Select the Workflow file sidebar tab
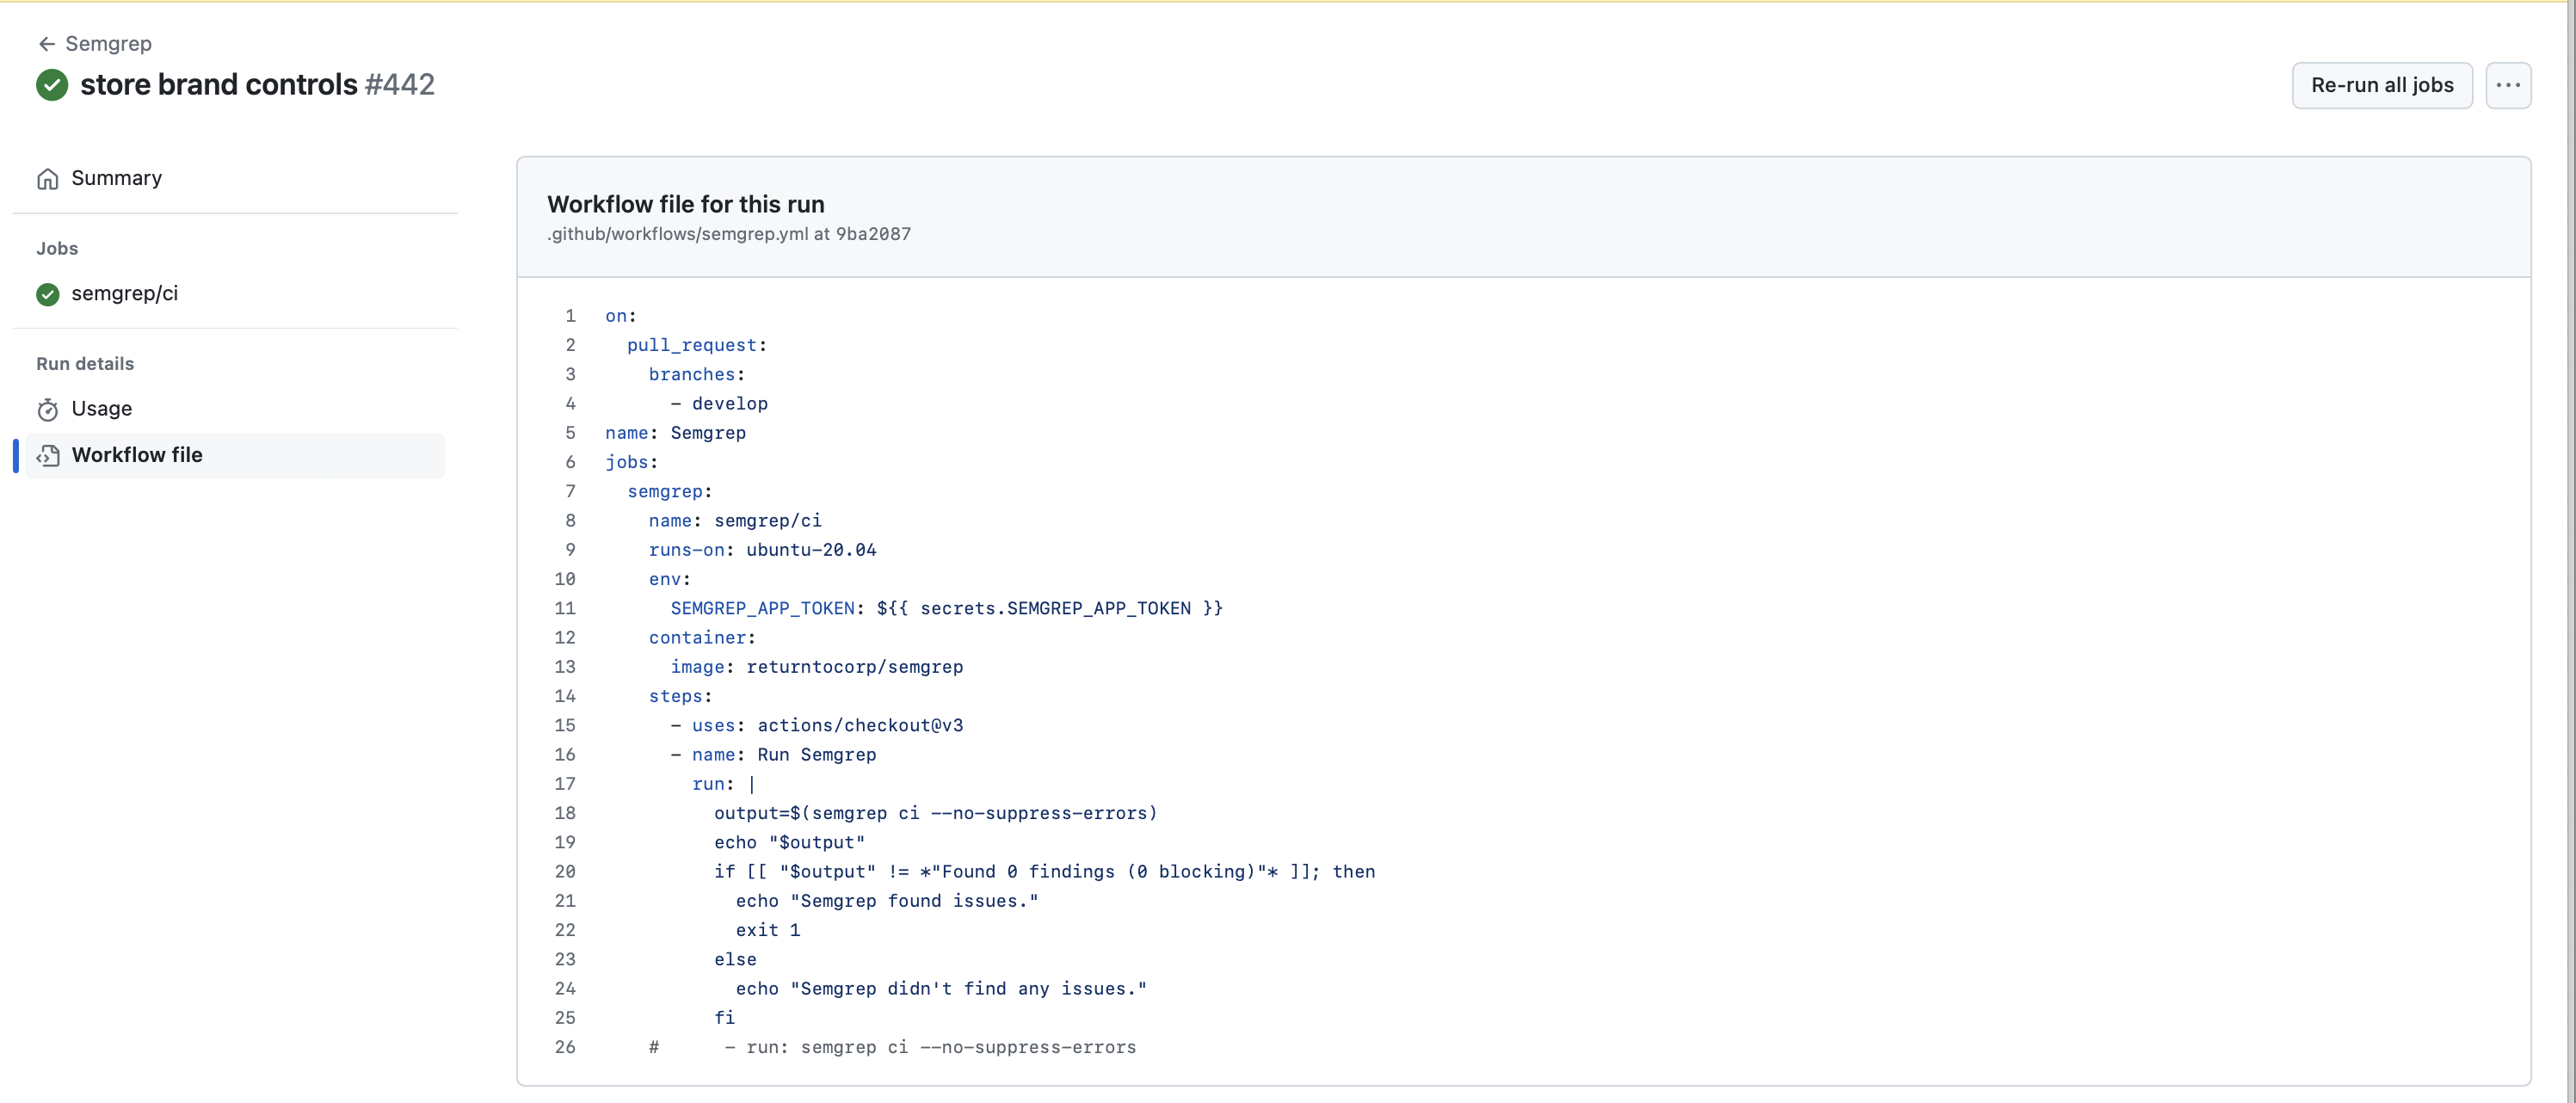 click(137, 454)
